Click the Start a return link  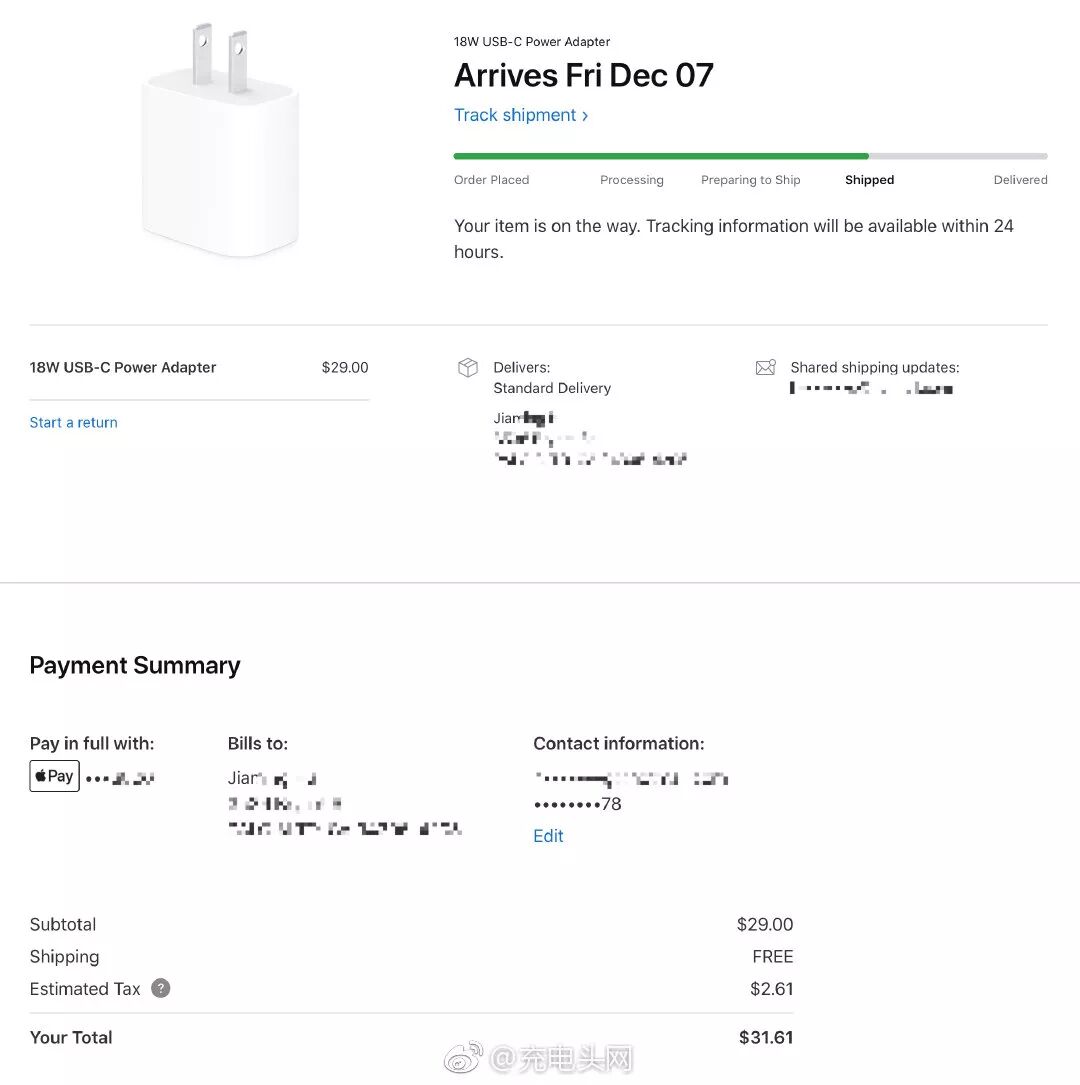(x=74, y=422)
